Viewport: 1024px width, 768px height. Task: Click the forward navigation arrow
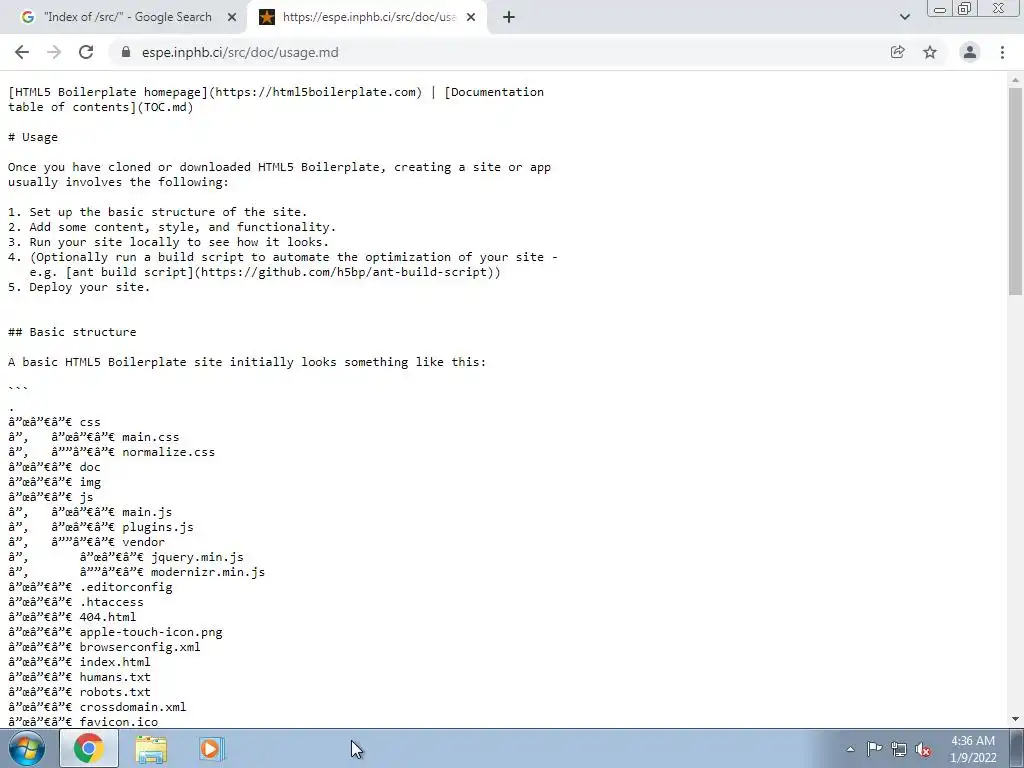point(54,52)
